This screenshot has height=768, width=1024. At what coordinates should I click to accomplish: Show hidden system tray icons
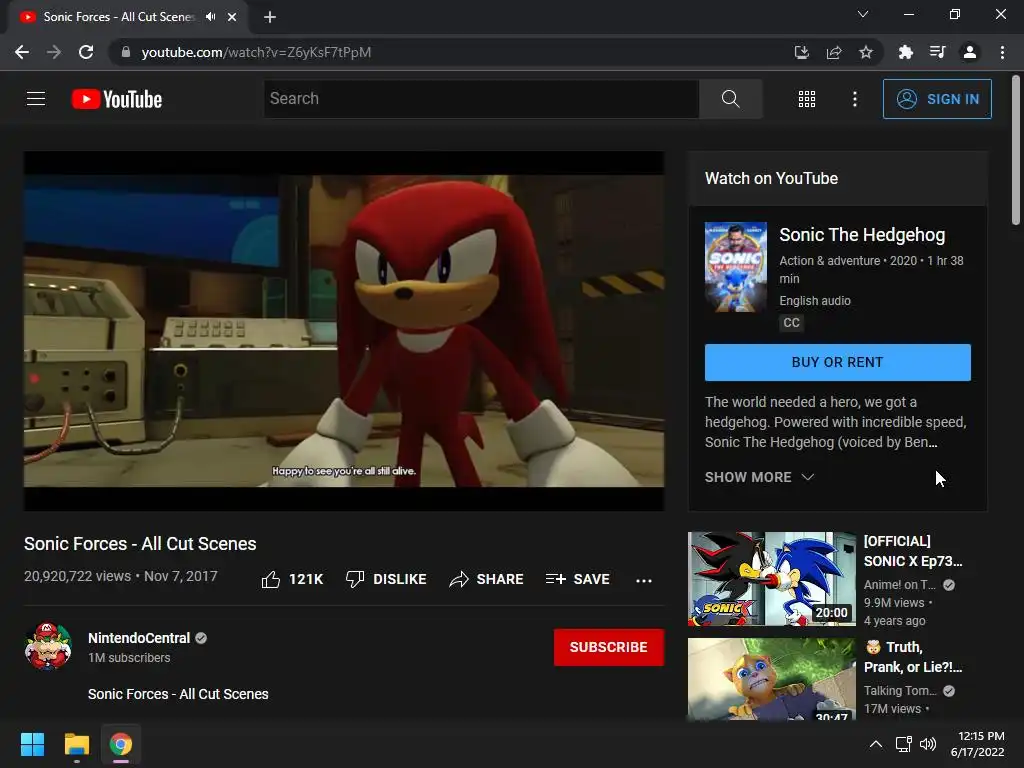(876, 744)
